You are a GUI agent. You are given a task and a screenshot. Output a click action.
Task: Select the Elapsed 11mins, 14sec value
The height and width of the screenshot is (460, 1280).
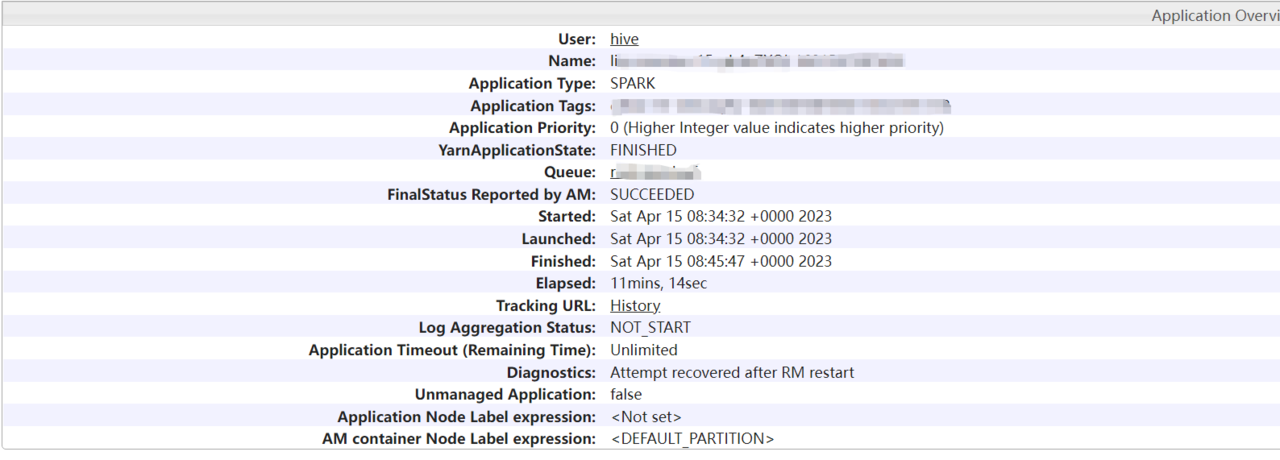658,284
